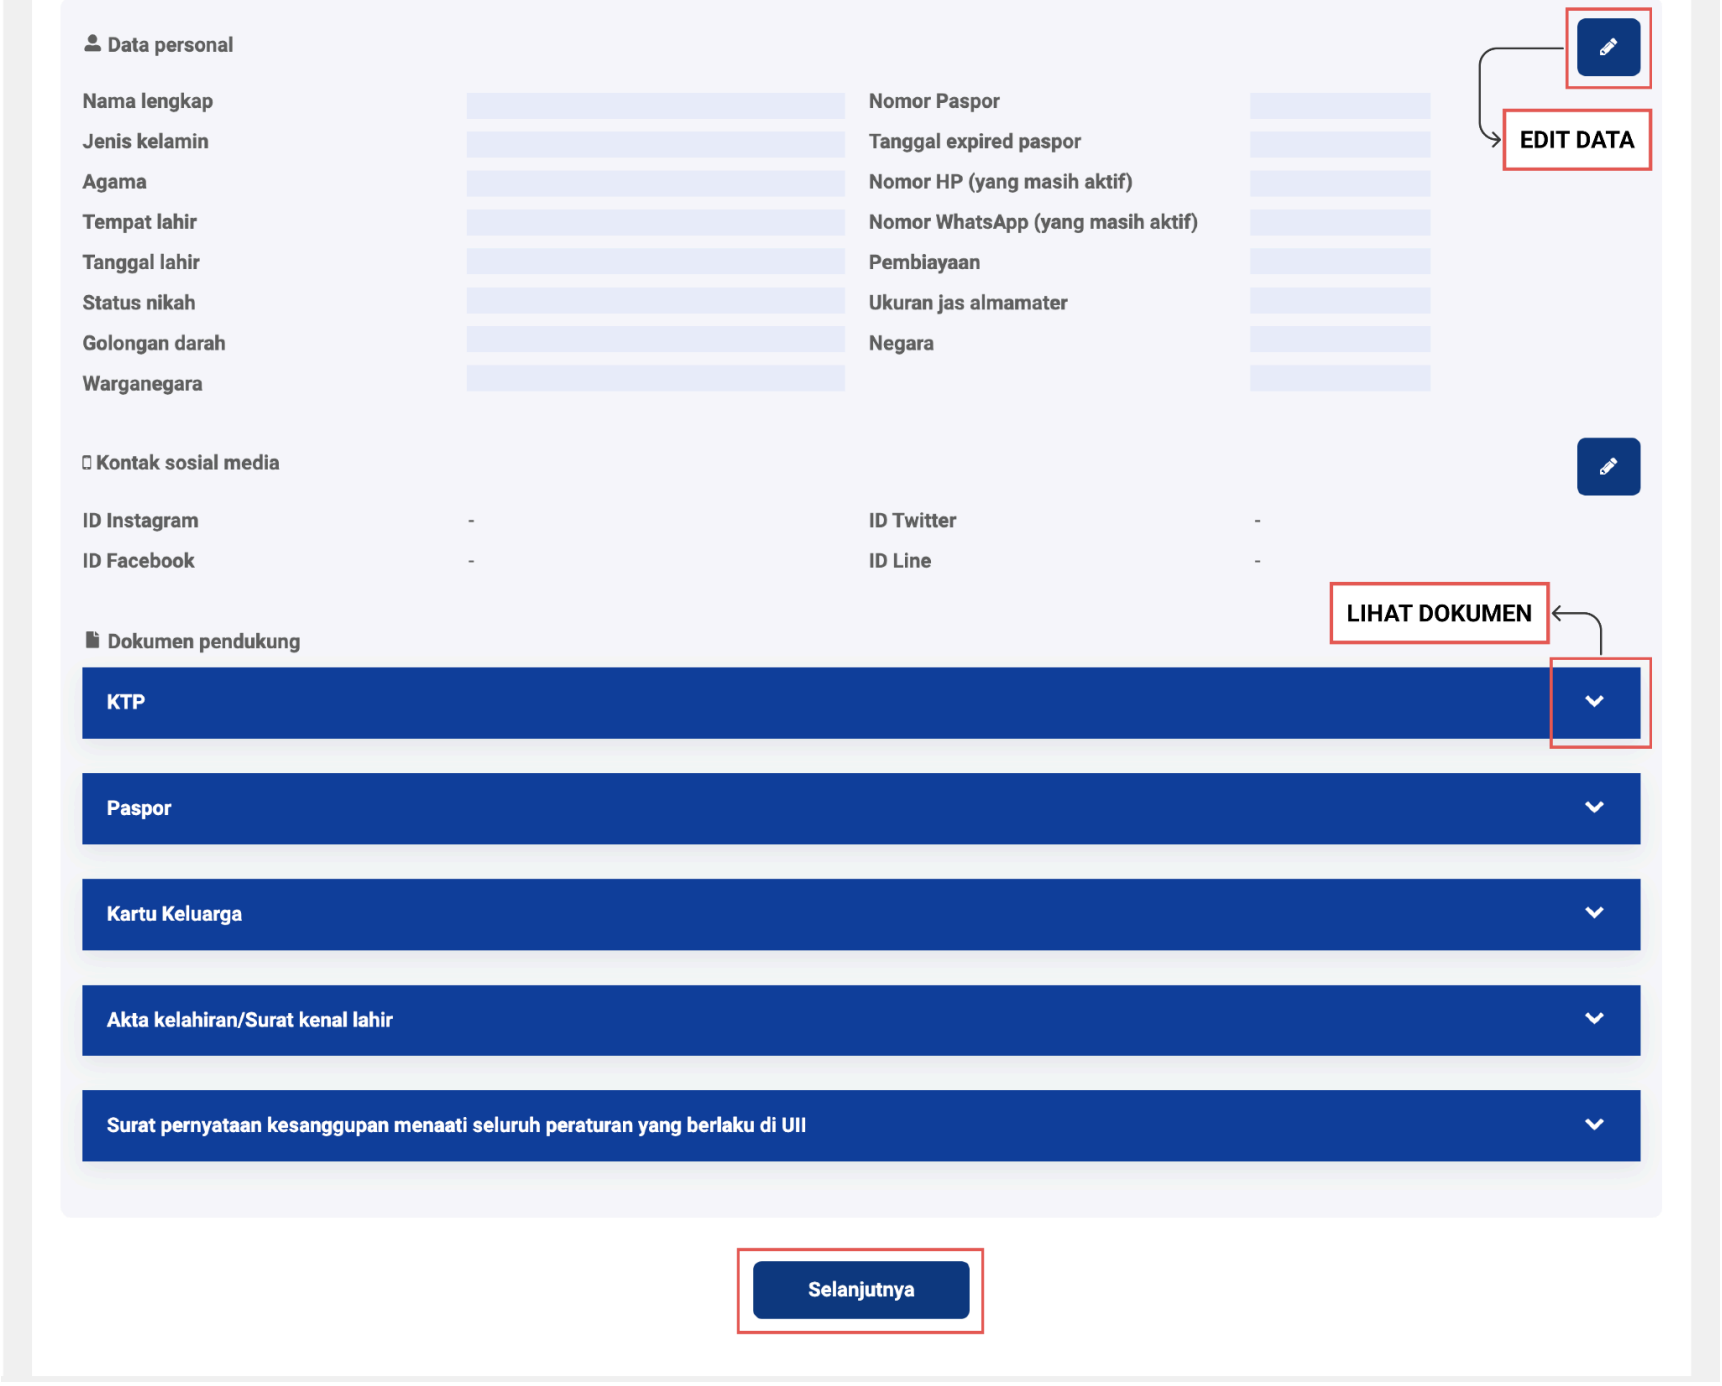Screen dimensions: 1722x1386
Task: Select the Ukuran jas almamater value field
Action: coord(1339,300)
